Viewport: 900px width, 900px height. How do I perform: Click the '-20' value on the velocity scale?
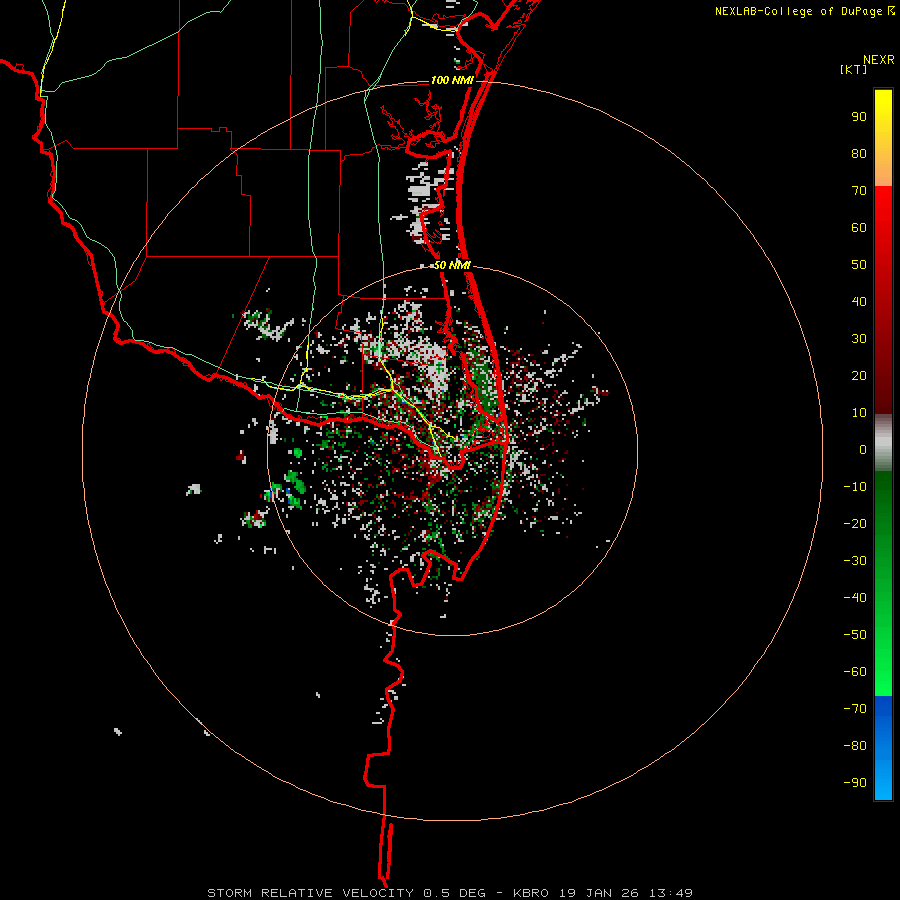point(855,524)
